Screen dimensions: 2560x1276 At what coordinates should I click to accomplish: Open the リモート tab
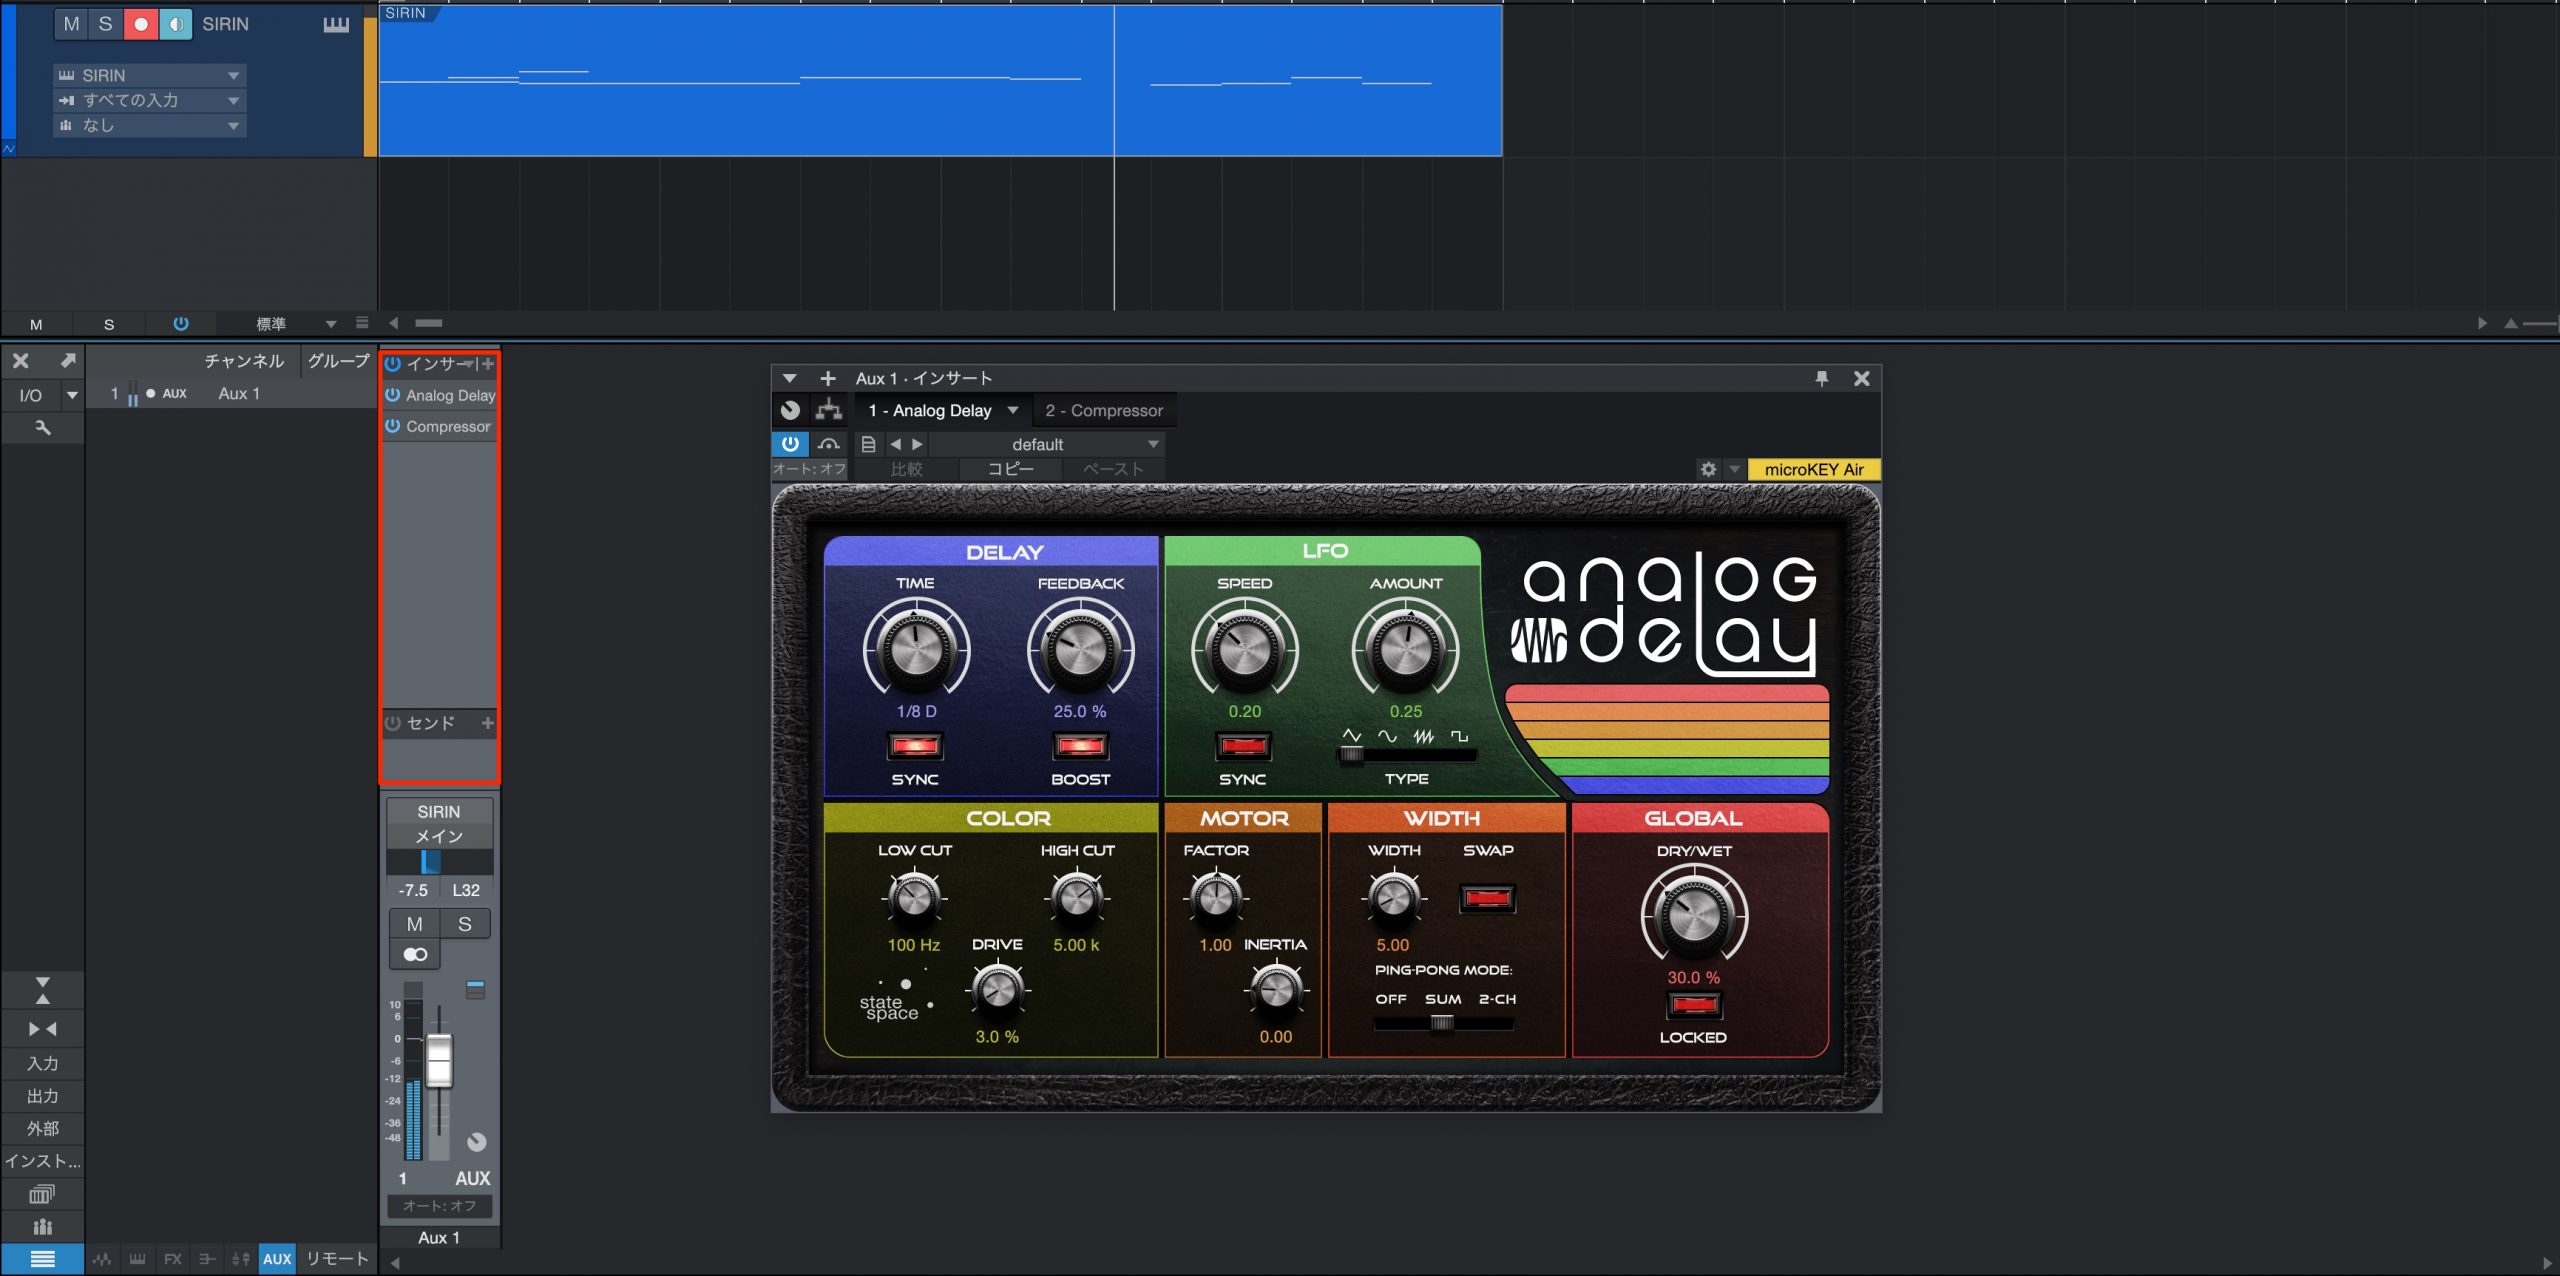pos(337,1259)
